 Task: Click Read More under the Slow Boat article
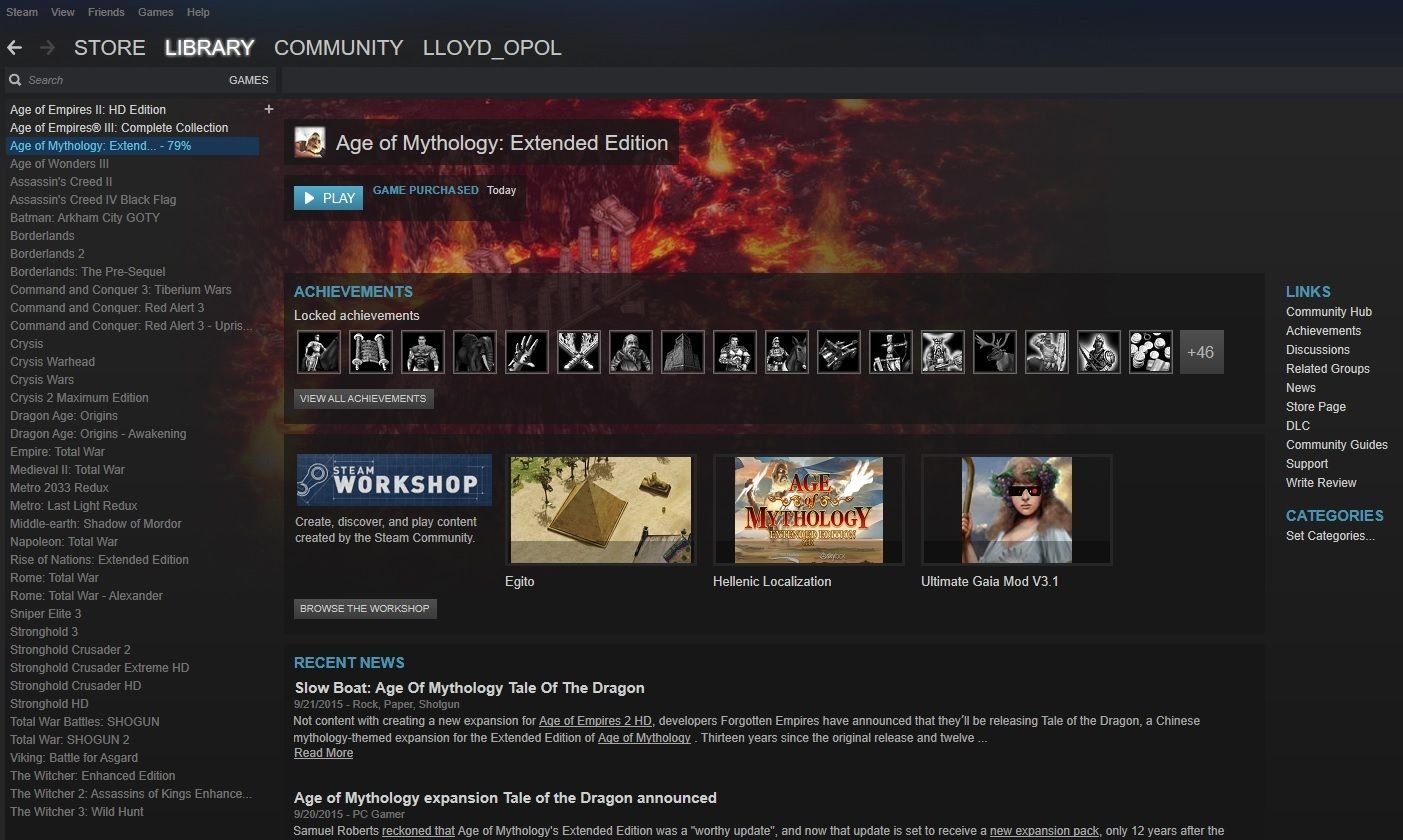pos(323,753)
